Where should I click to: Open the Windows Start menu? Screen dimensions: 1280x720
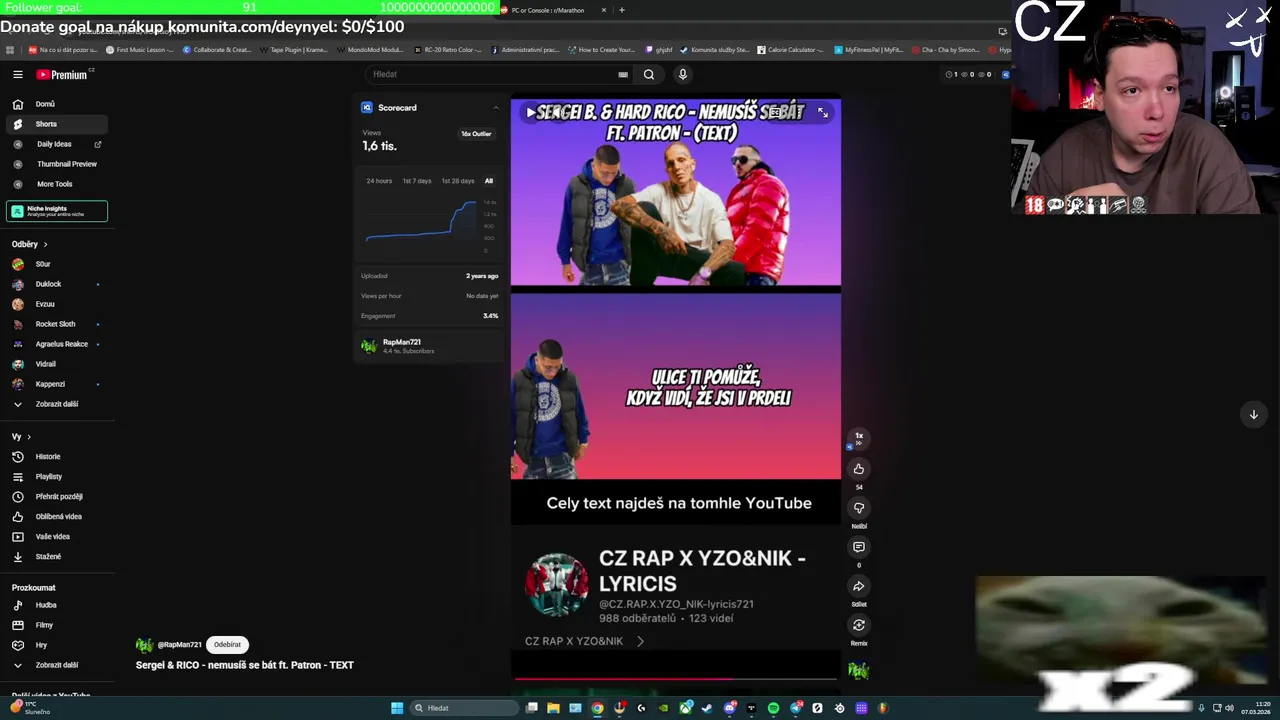coord(397,708)
